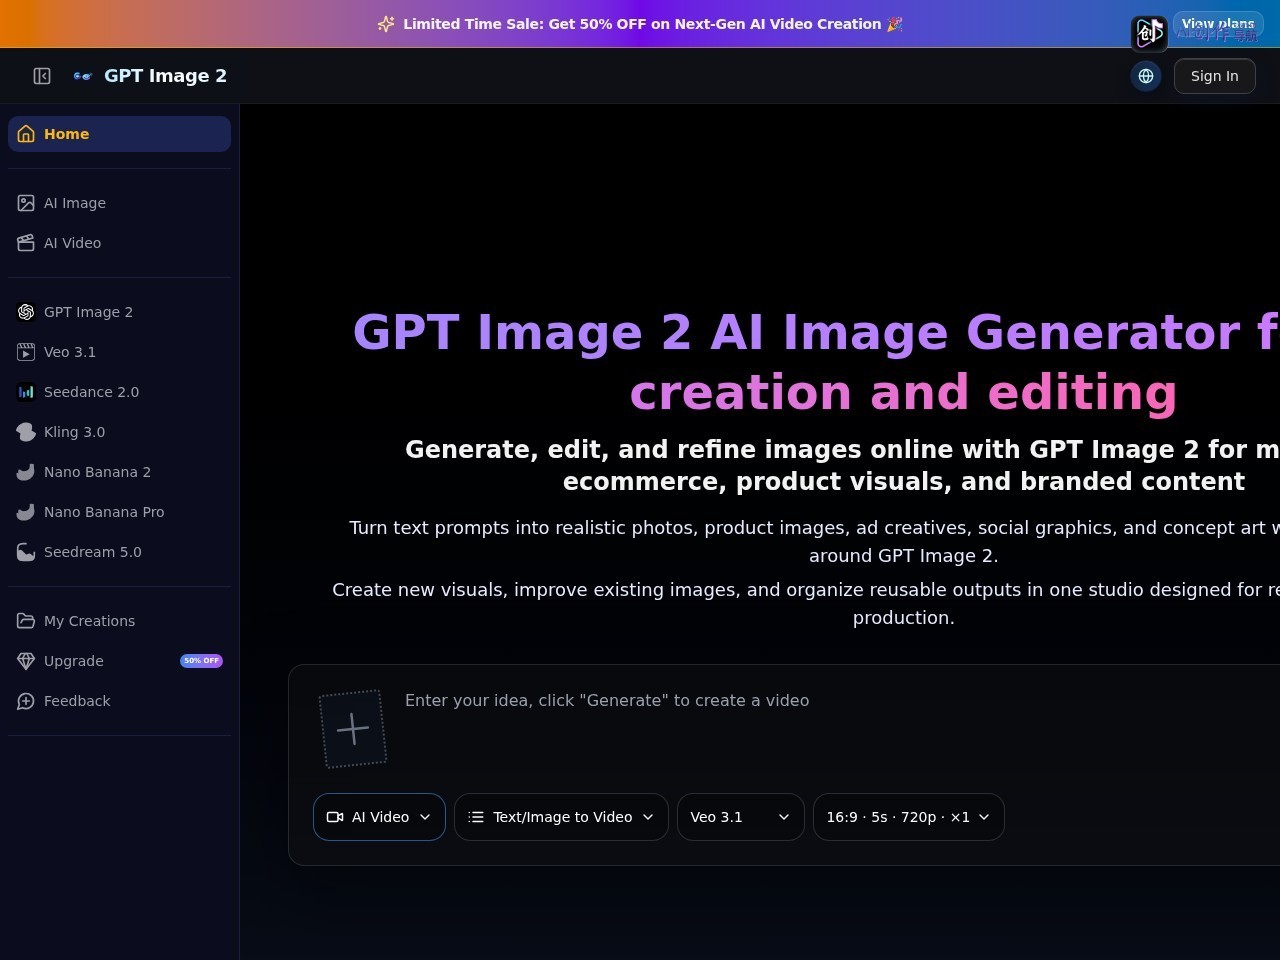
Task: Click the Sign In button
Action: 1214,76
